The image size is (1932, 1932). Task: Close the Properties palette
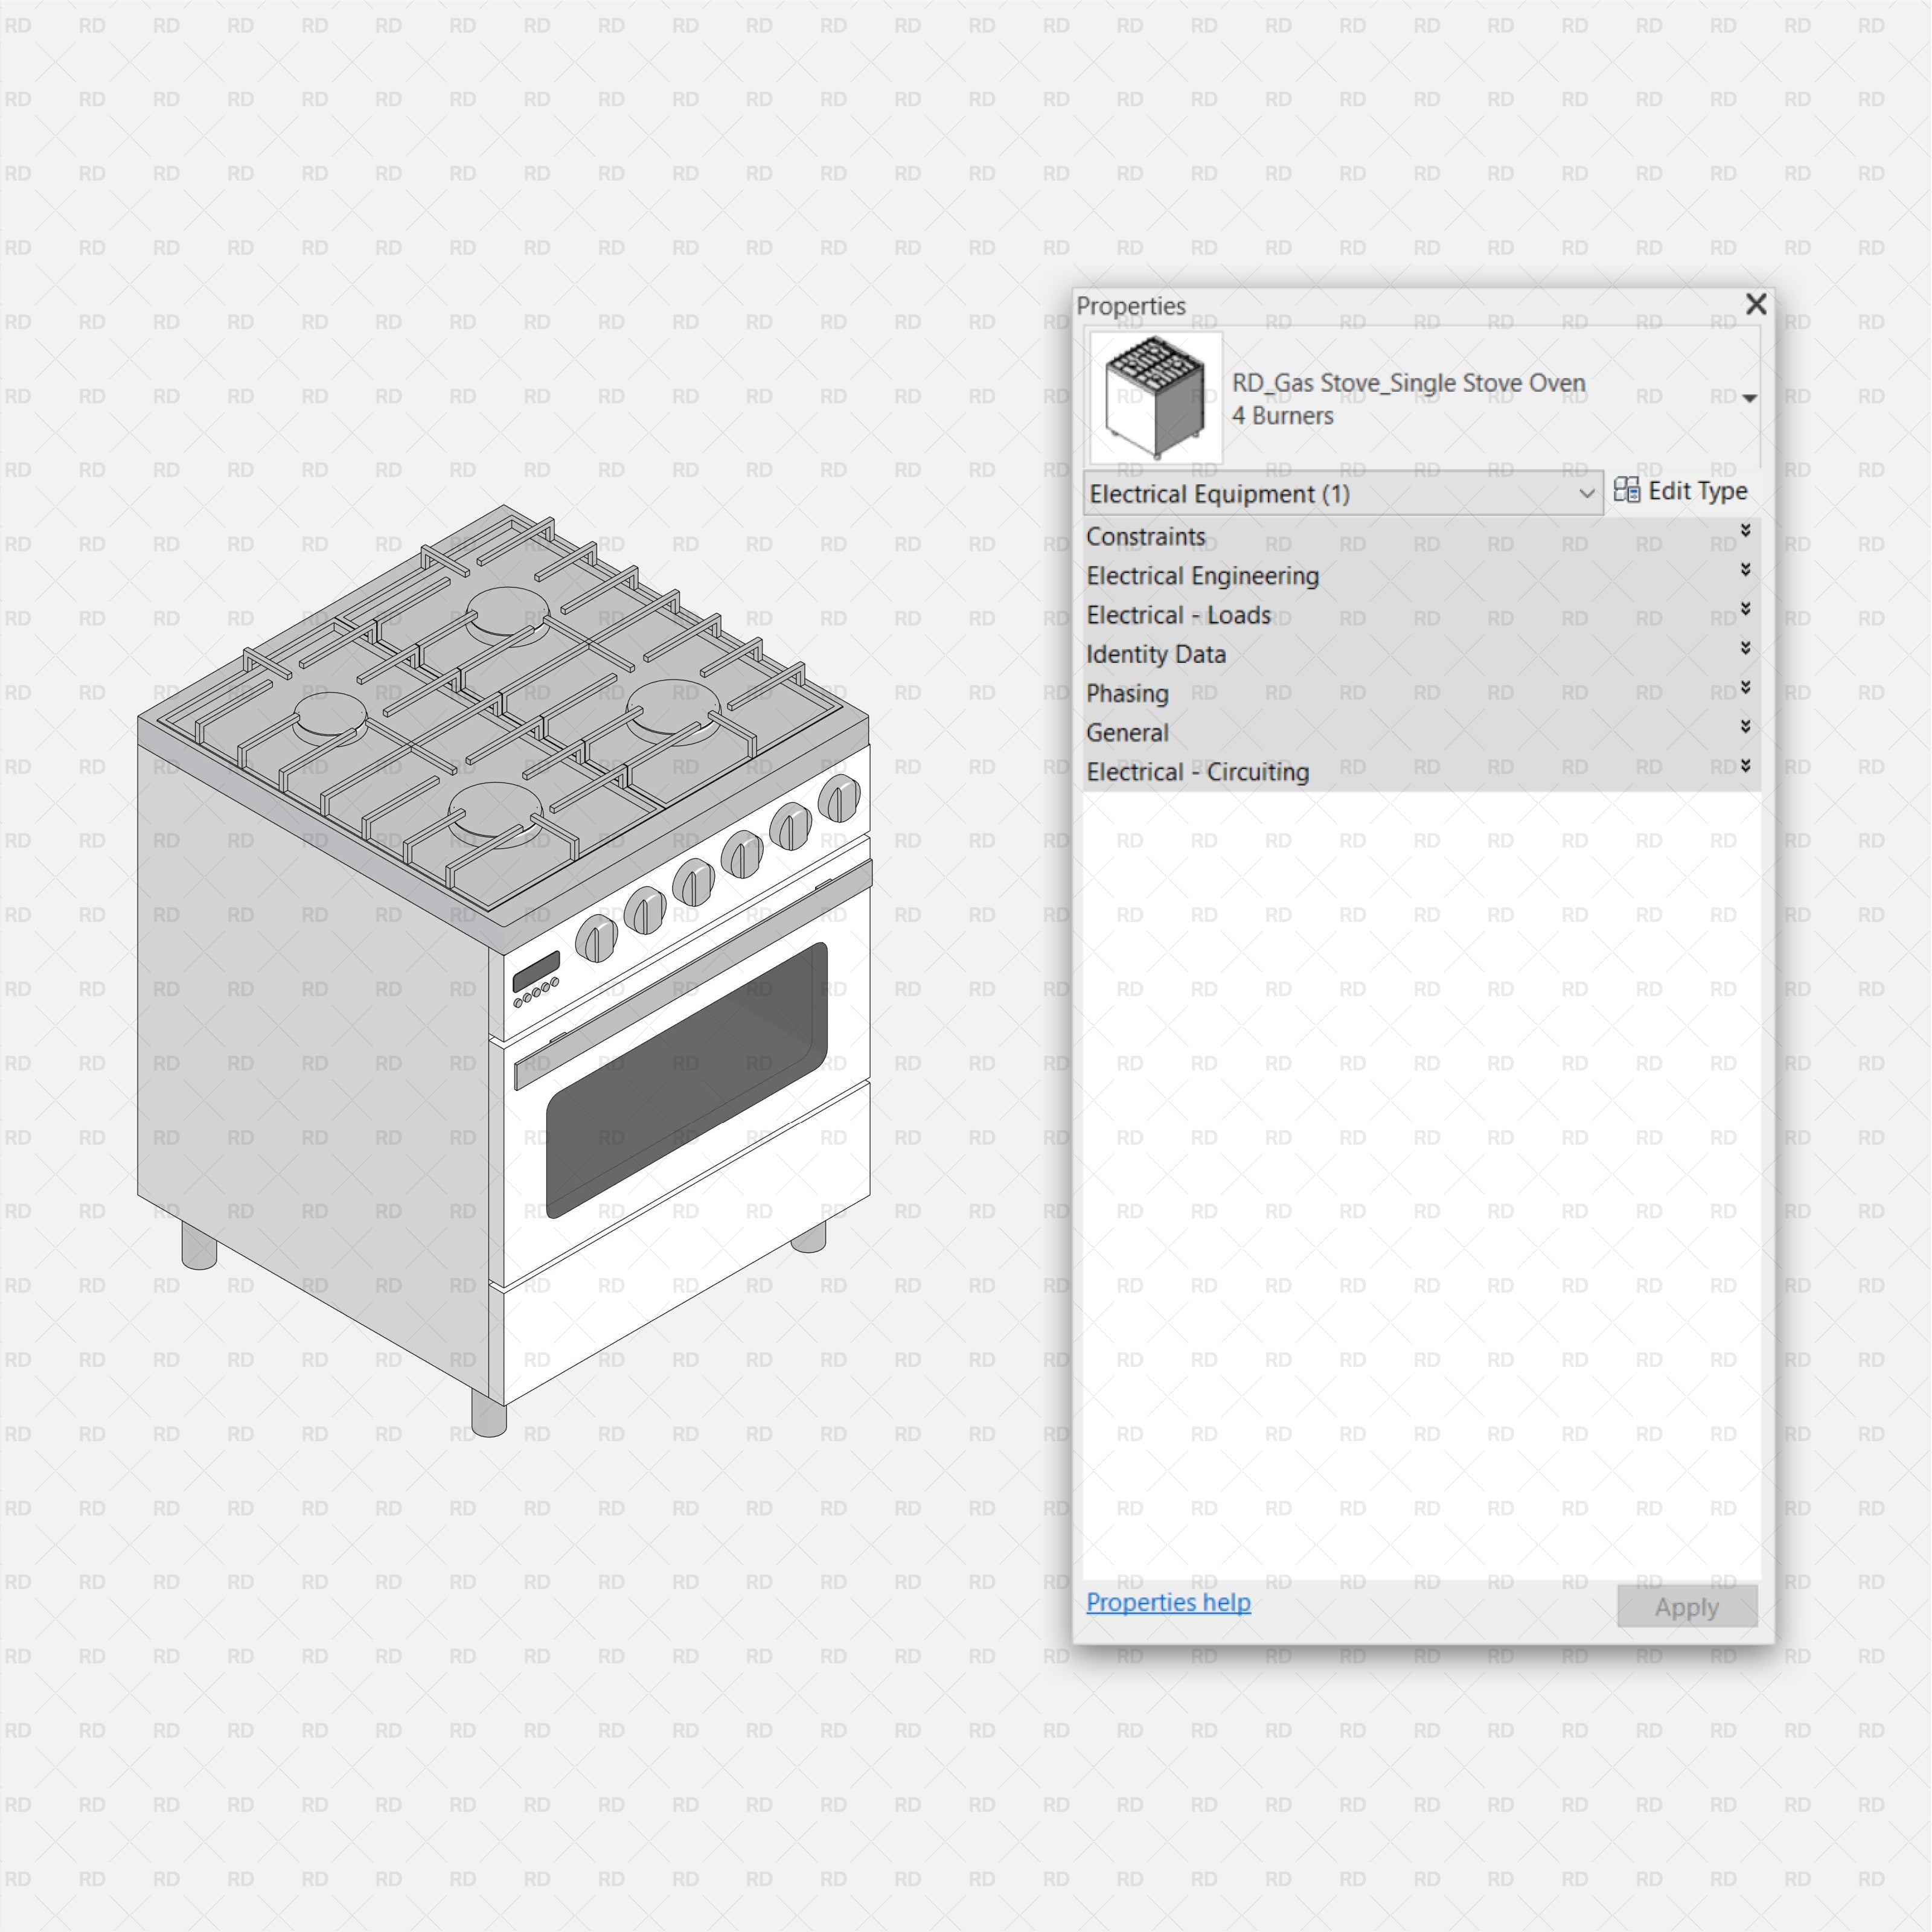[1756, 305]
